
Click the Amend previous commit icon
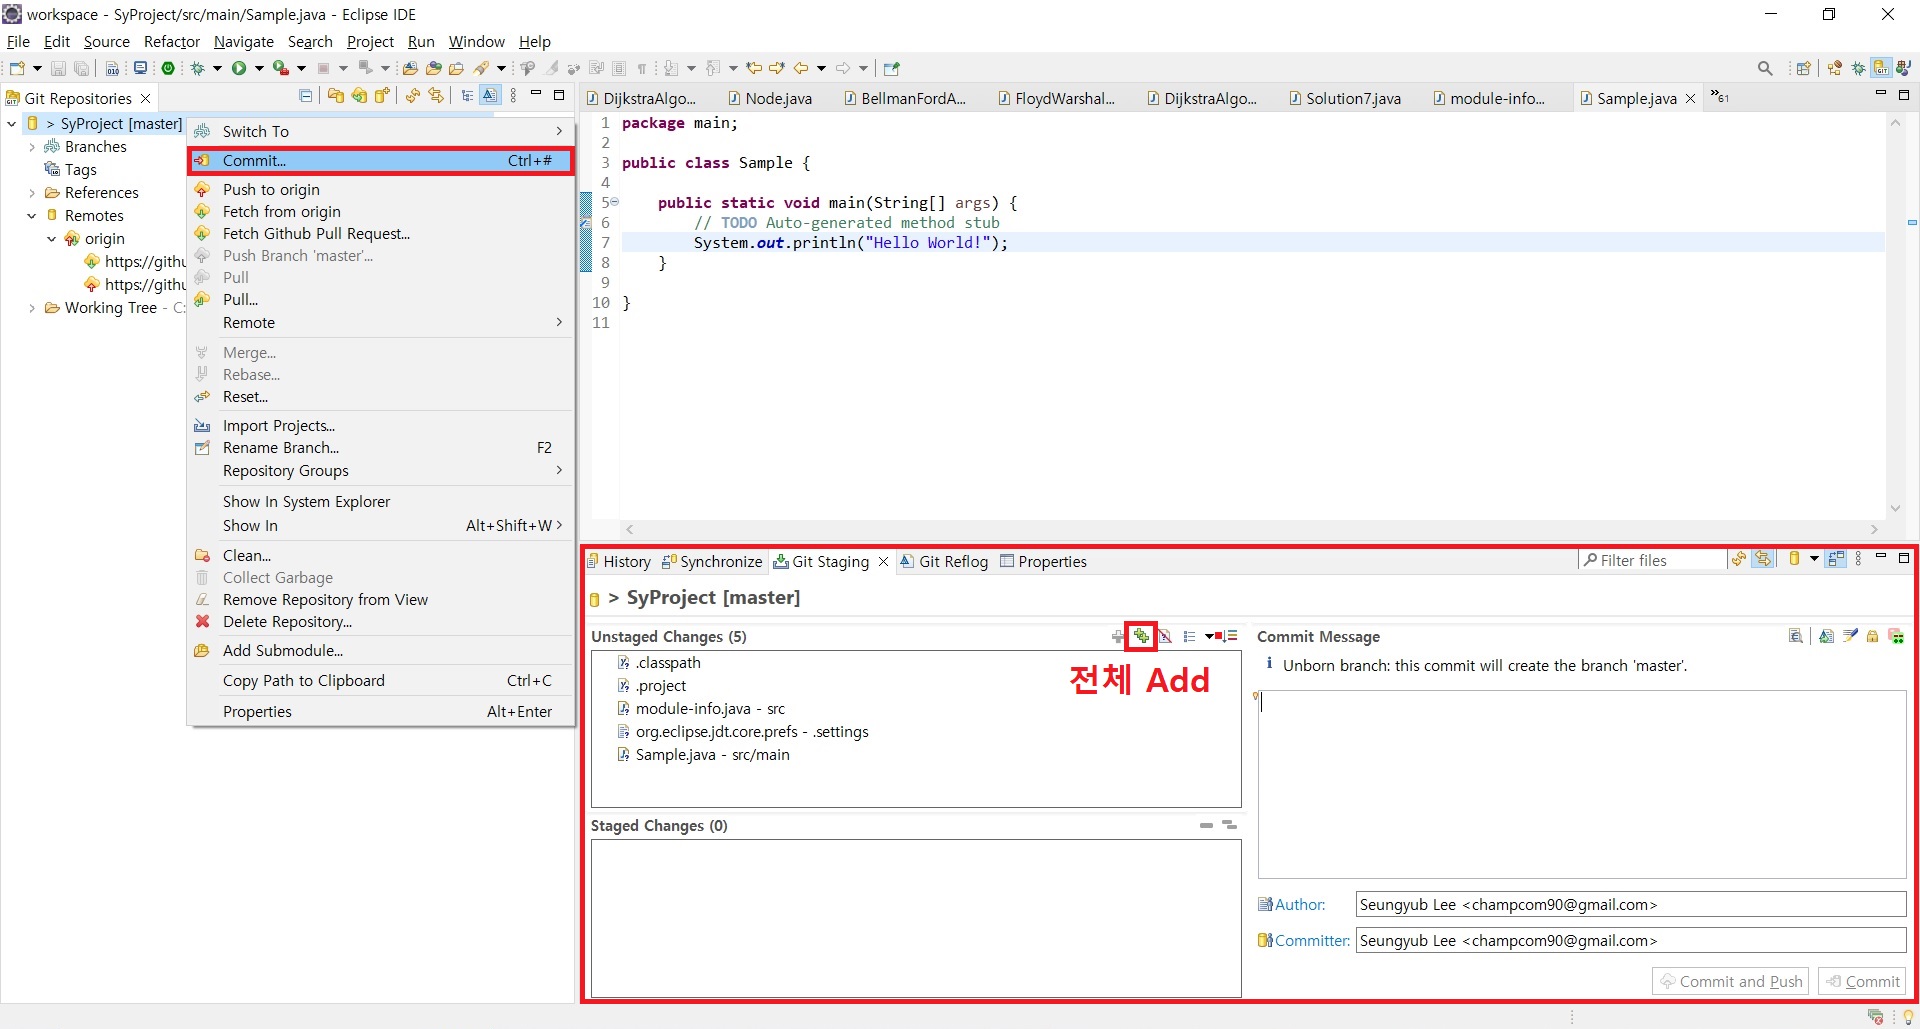[x=1826, y=636]
